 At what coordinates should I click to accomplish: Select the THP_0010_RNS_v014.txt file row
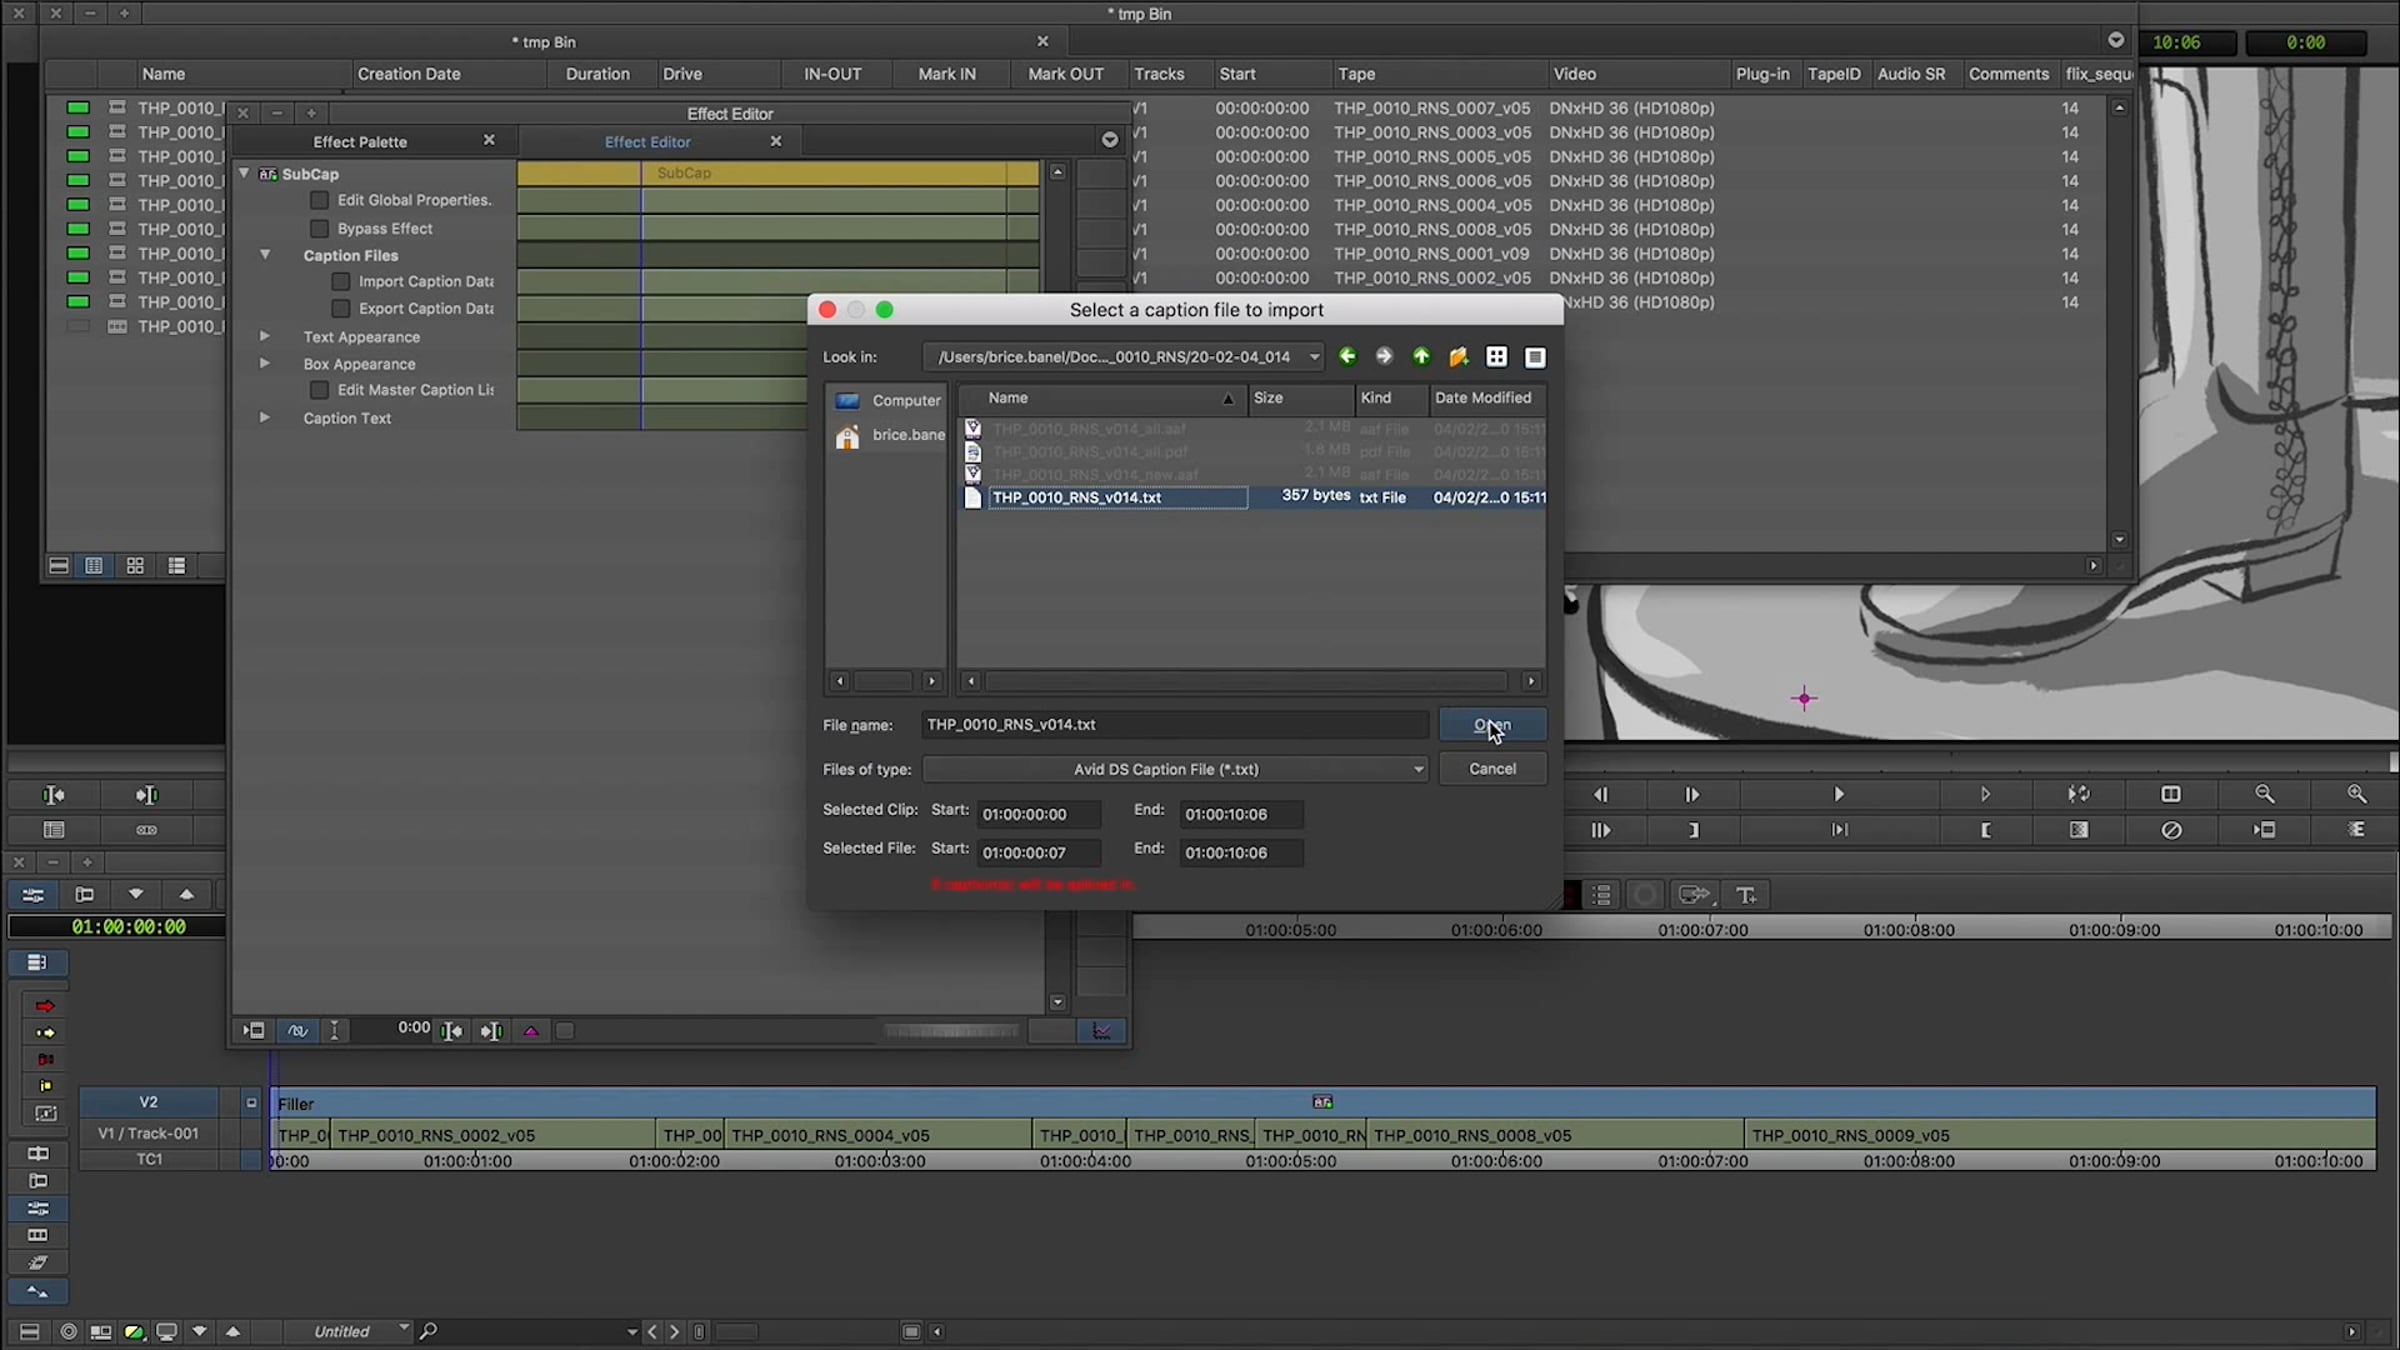[1251, 497]
